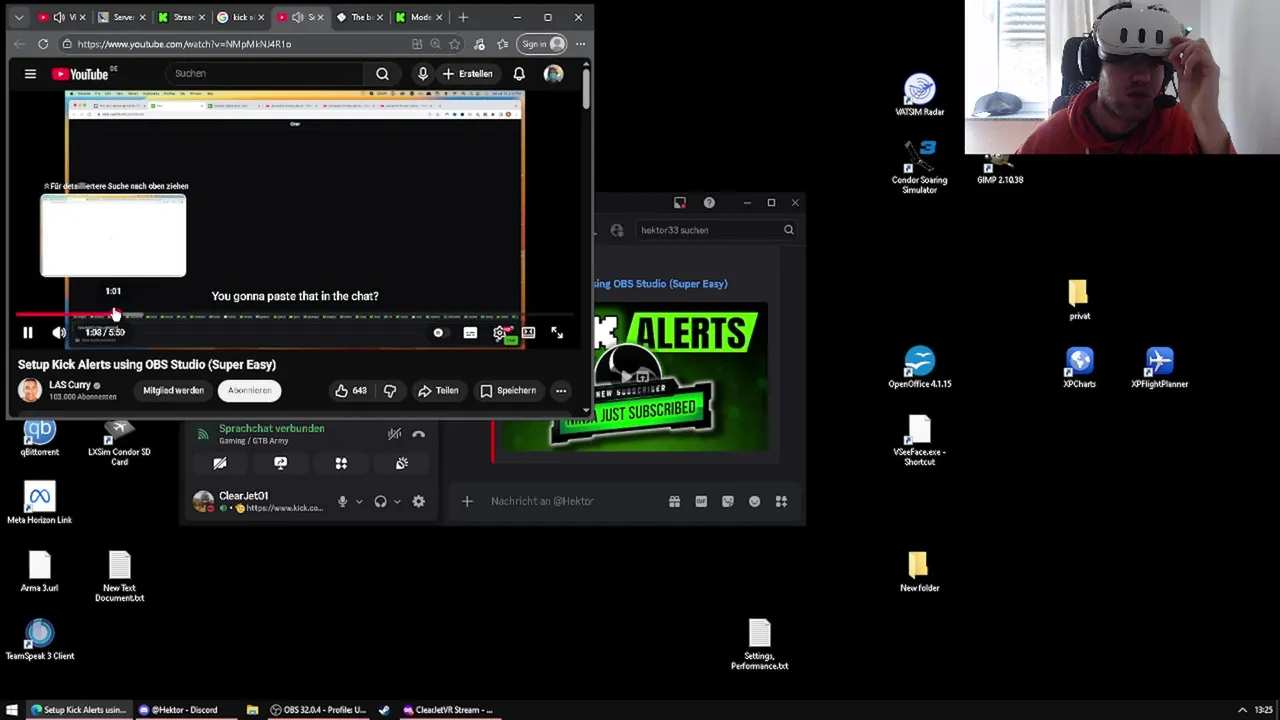1280x720 pixels.
Task: Open YouTube player settings gear
Action: pyautogui.click(x=499, y=333)
